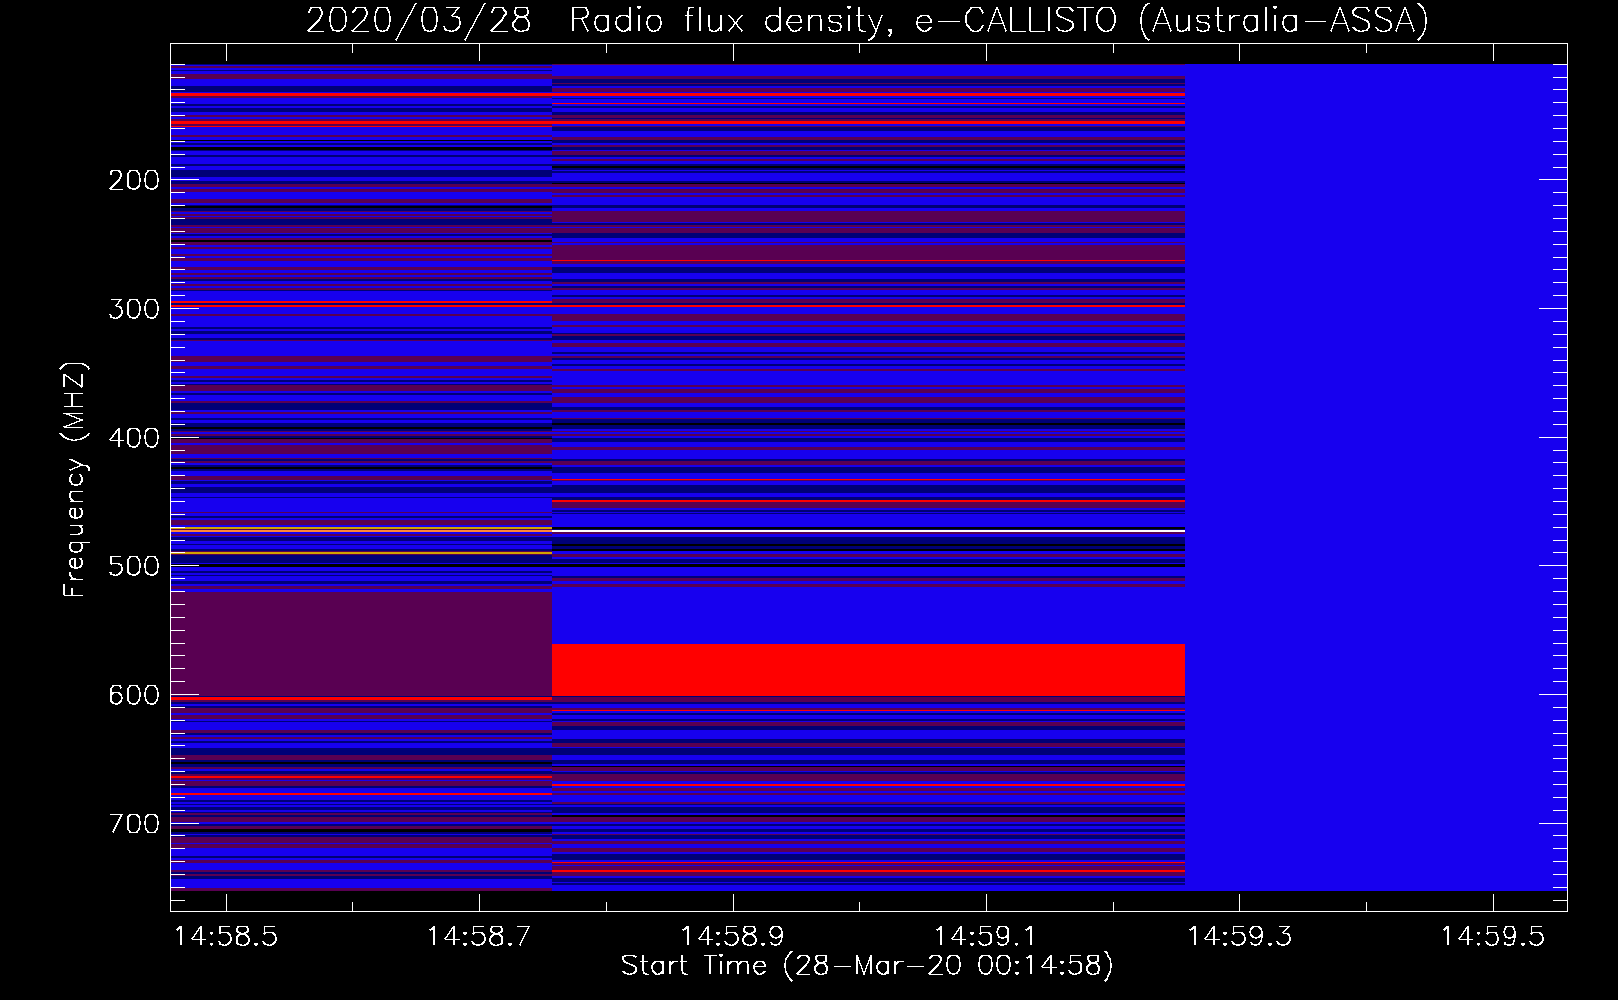1618x1000 pixels.
Task: Click the 14:58.9 time tick label
Action: (733, 937)
